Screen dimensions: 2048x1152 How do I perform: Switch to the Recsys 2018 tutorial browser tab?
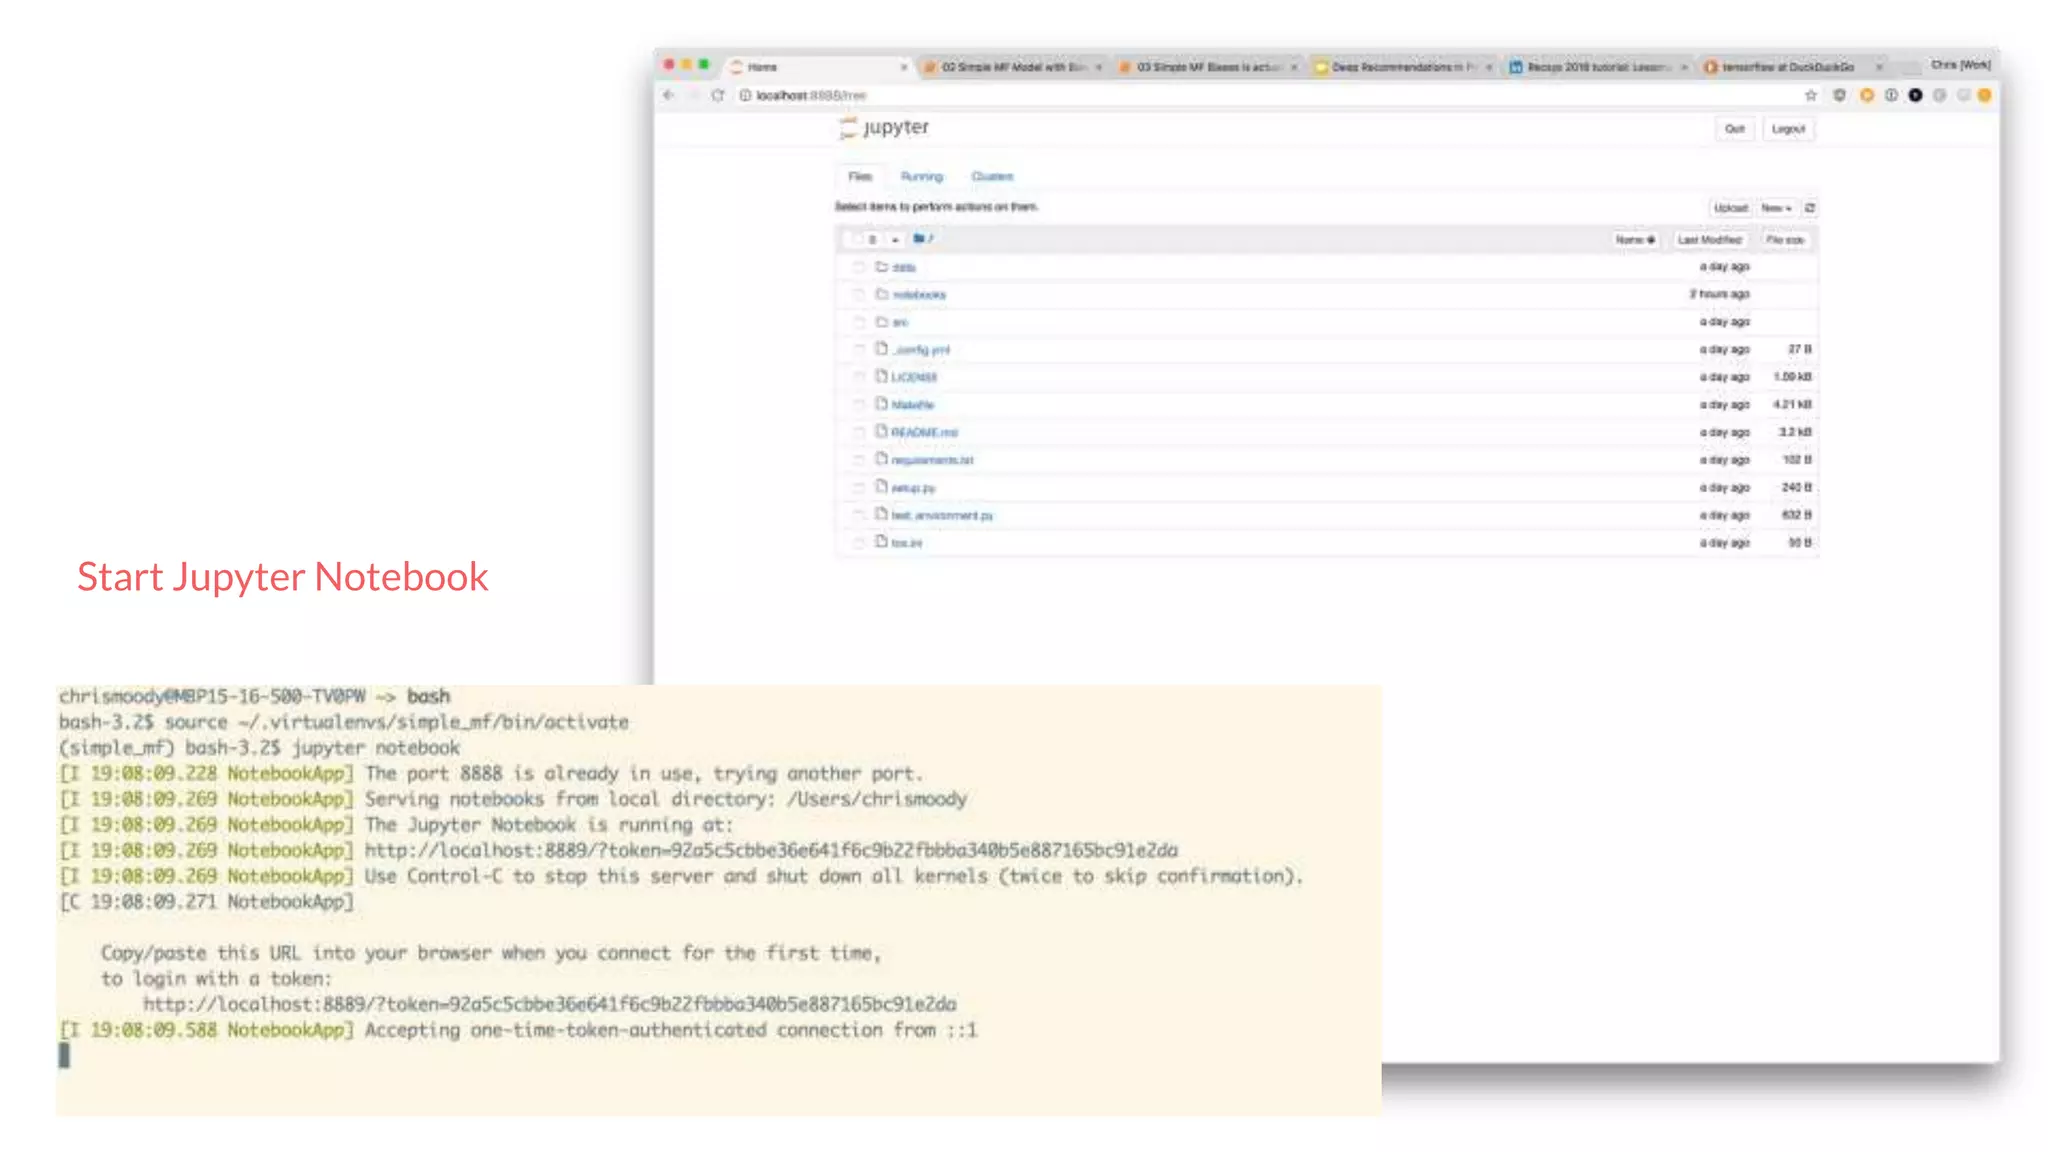(x=1598, y=67)
